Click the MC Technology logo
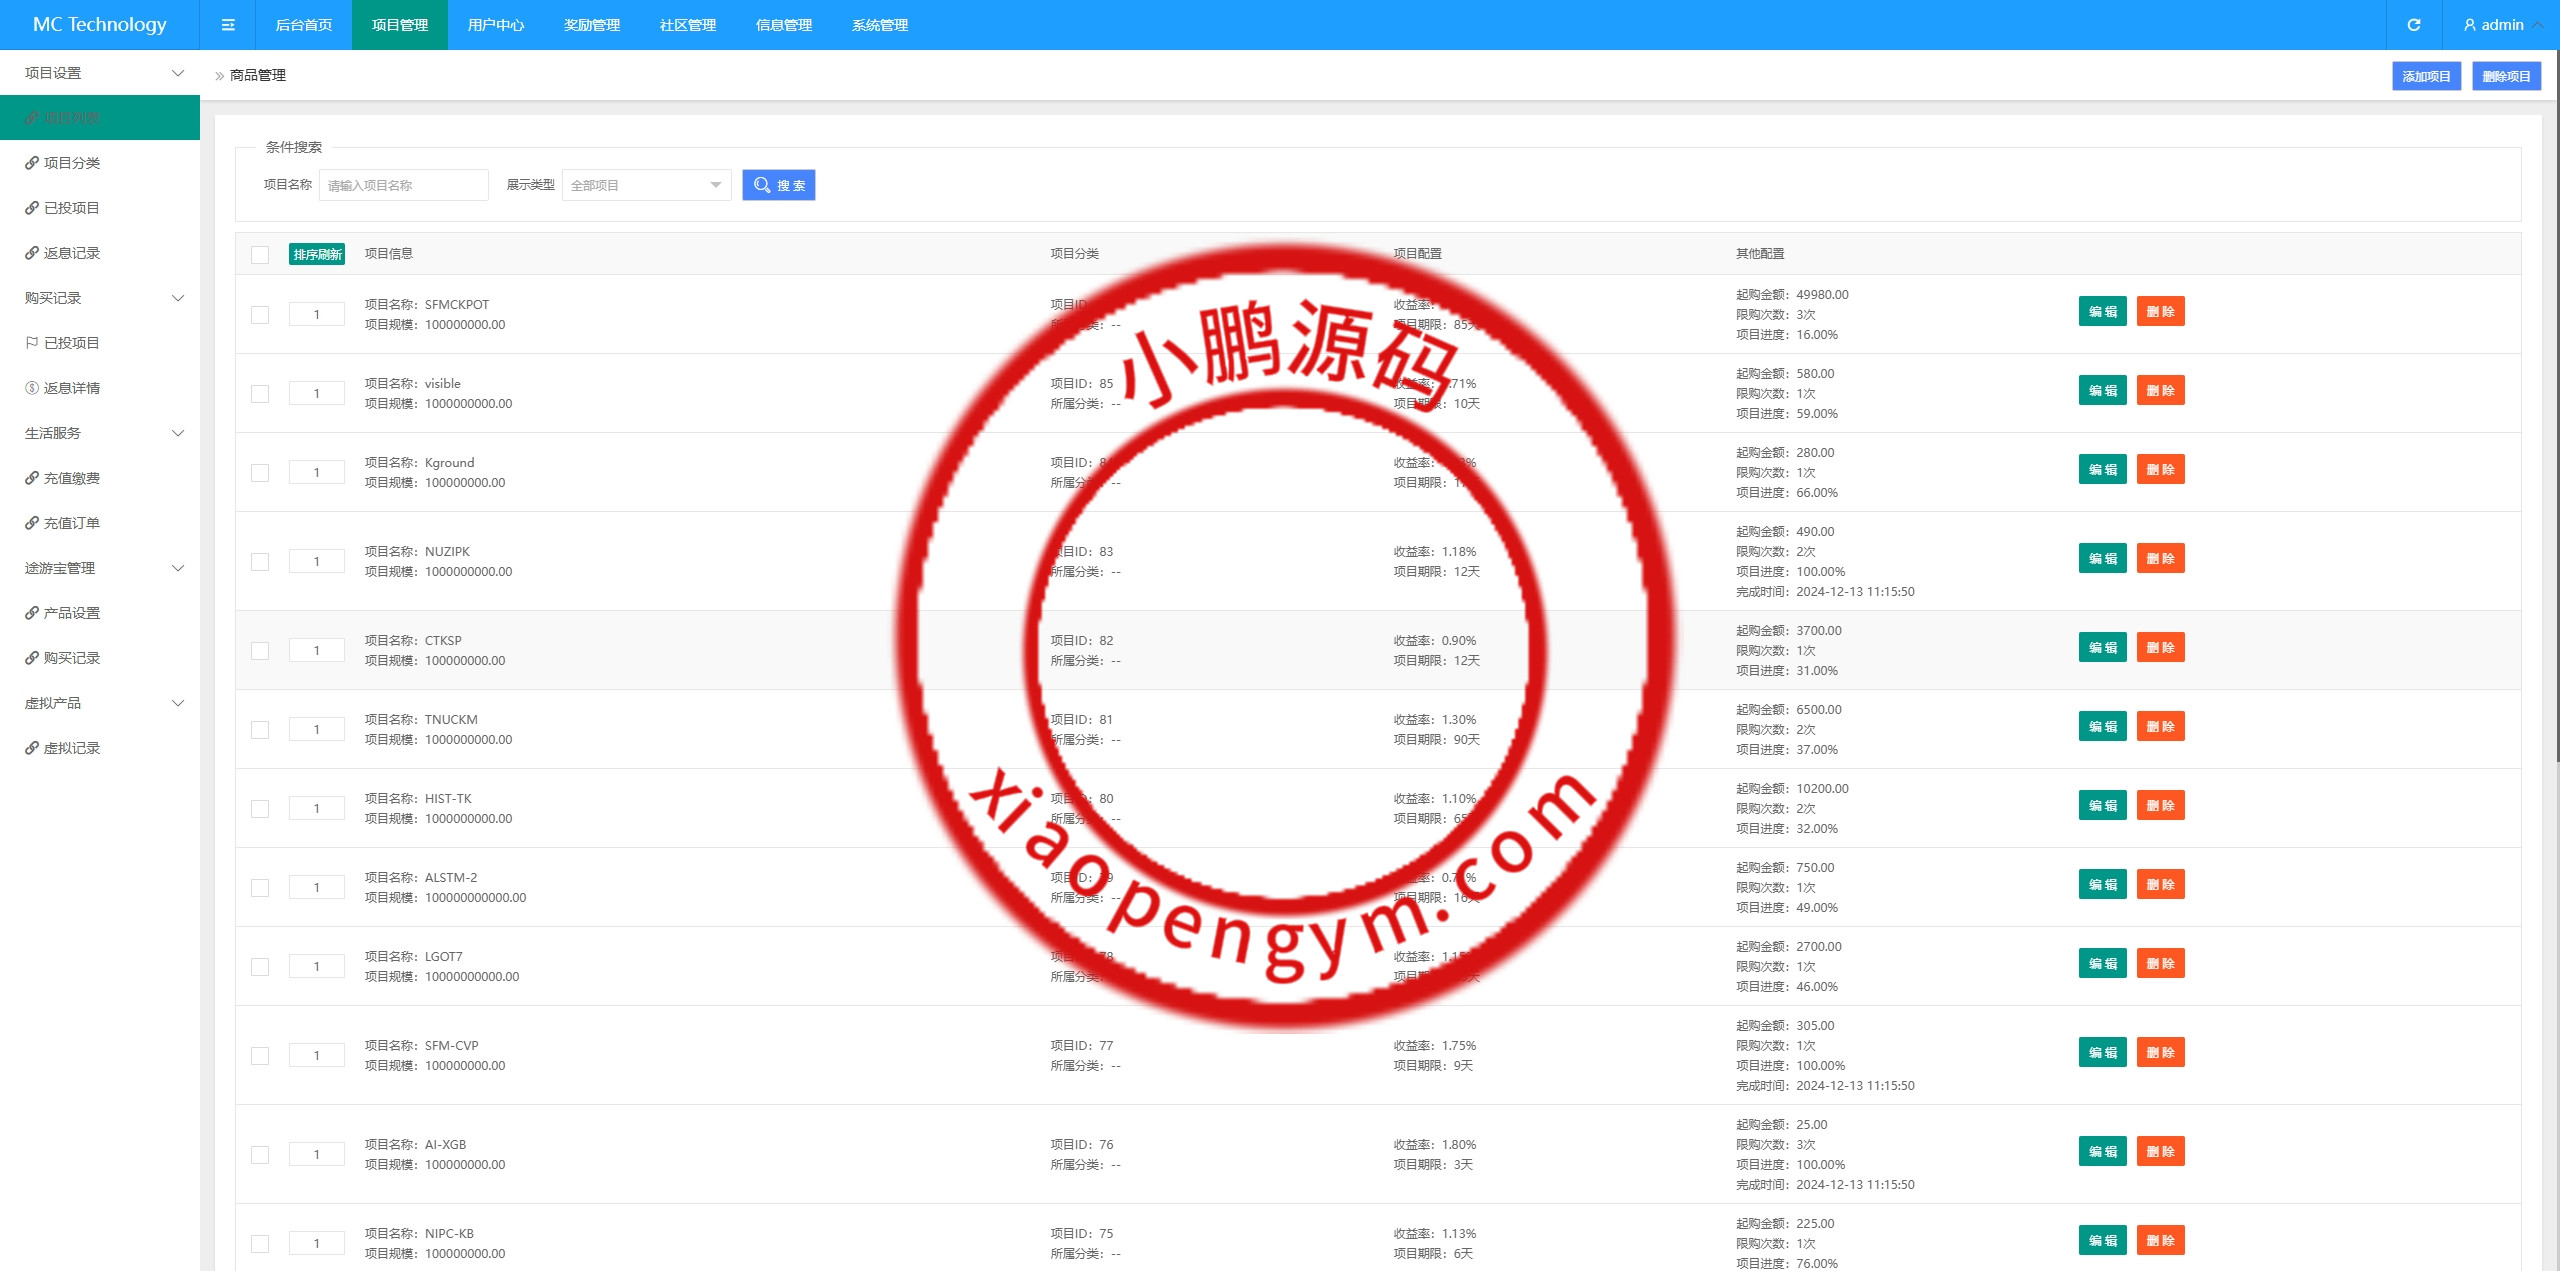Viewport: 2560px width, 1271px height. pyautogui.click(x=100, y=25)
